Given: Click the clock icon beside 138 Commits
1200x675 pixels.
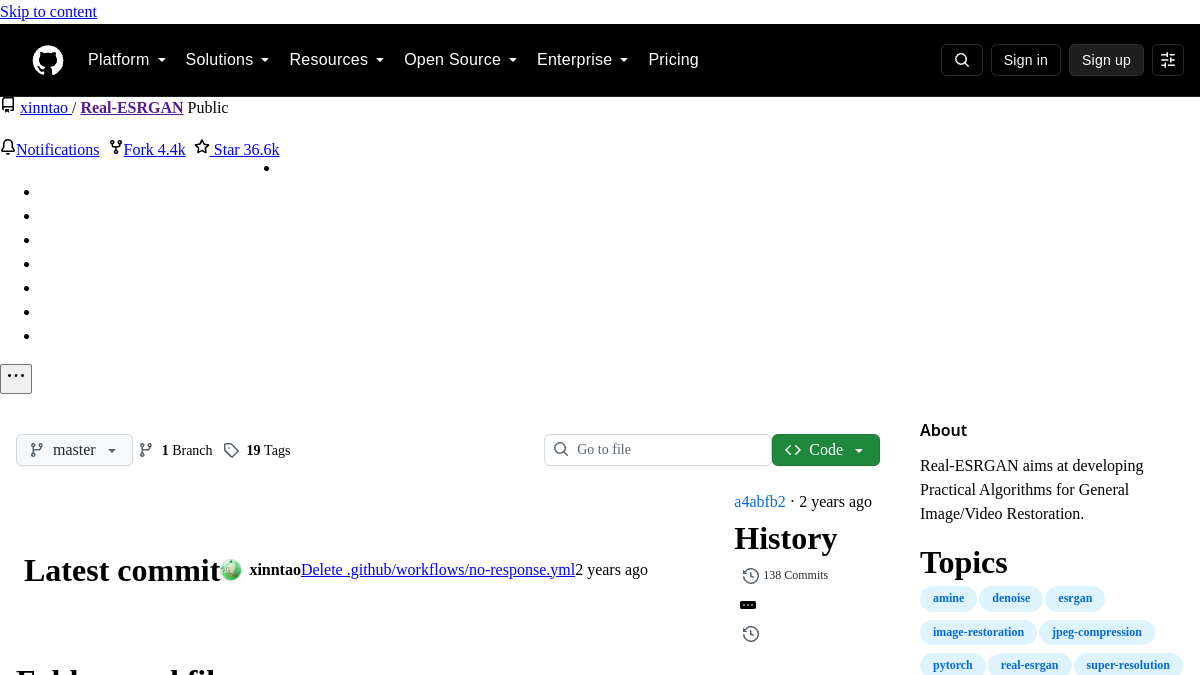Looking at the screenshot, I should pyautogui.click(x=751, y=576).
